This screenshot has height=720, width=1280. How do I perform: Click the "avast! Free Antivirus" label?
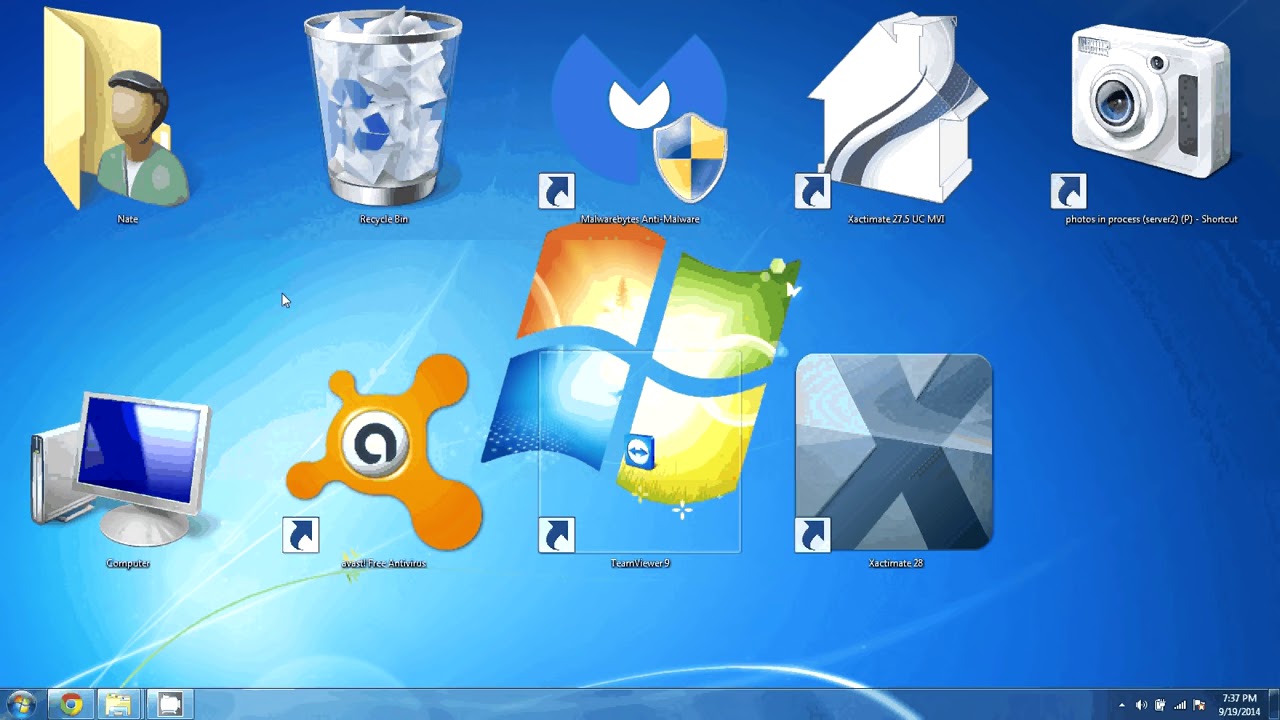click(x=384, y=563)
